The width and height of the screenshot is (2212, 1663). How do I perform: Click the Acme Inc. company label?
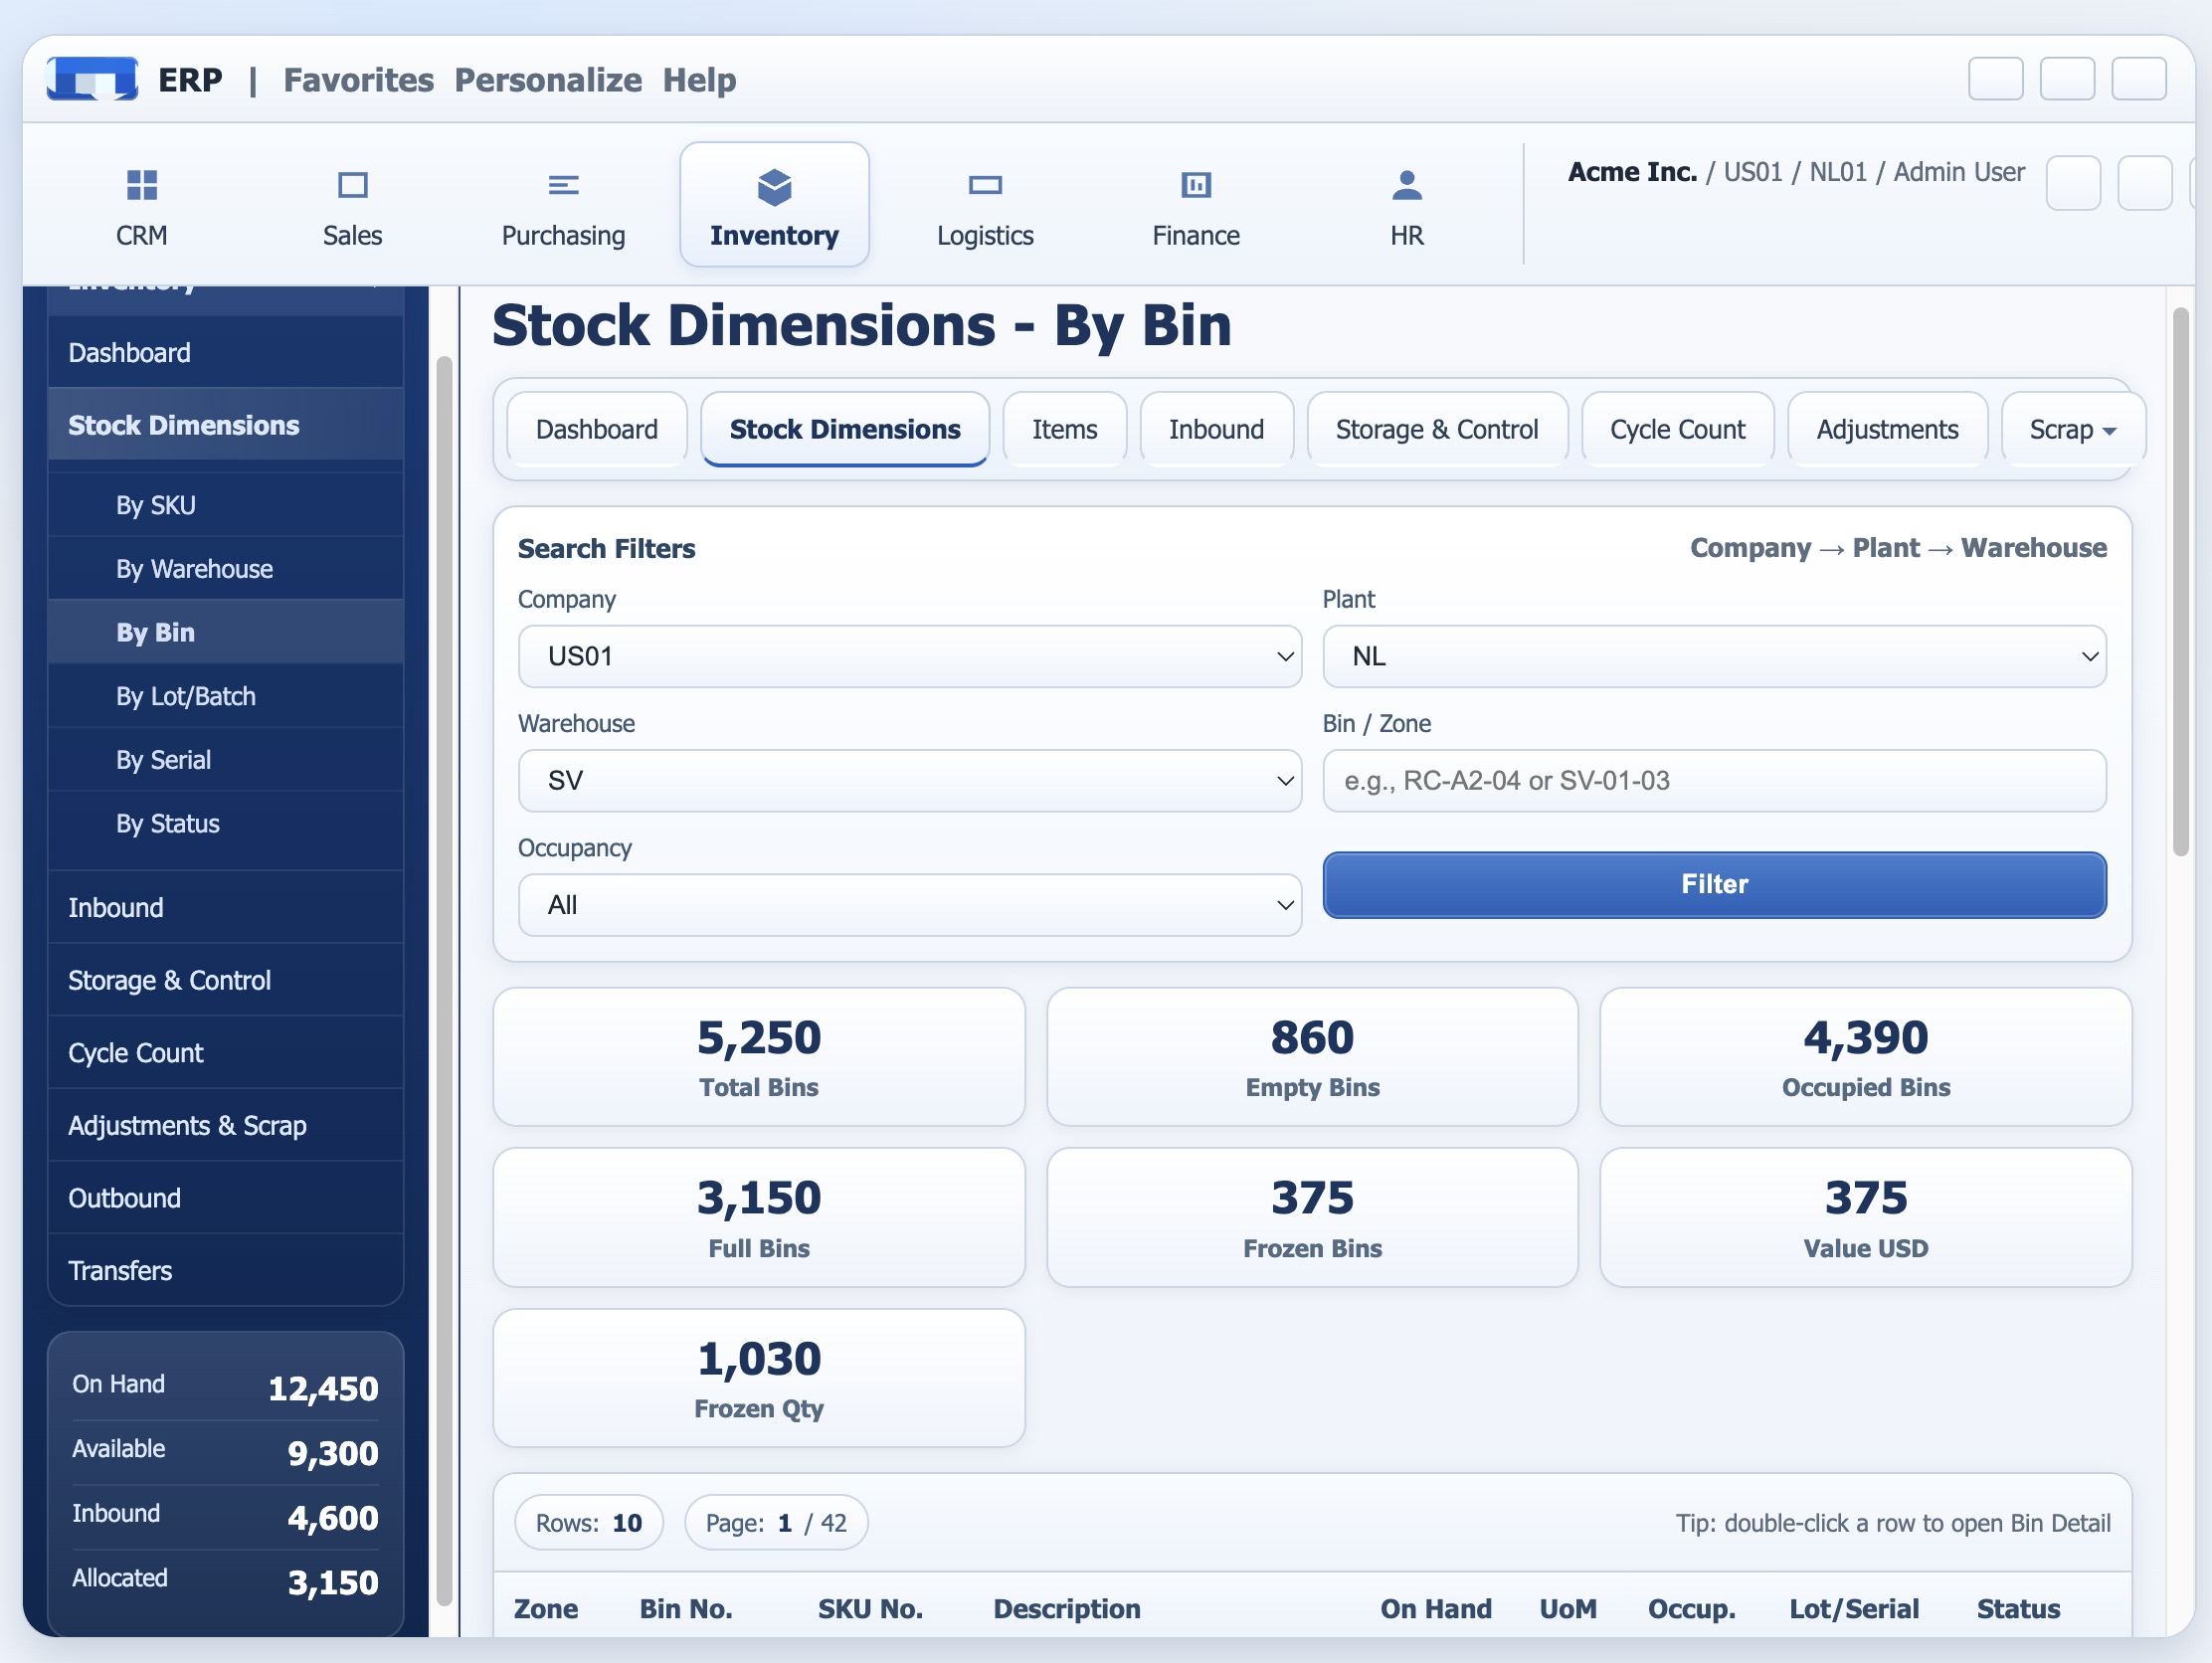click(x=1632, y=172)
